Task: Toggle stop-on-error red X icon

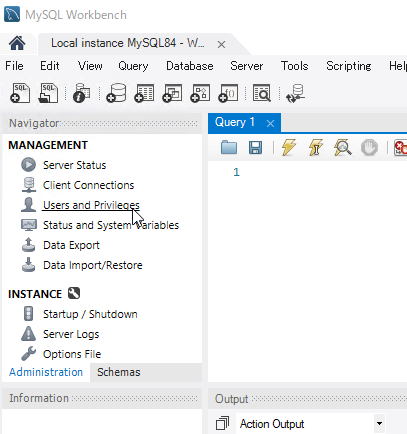Action: pos(400,148)
